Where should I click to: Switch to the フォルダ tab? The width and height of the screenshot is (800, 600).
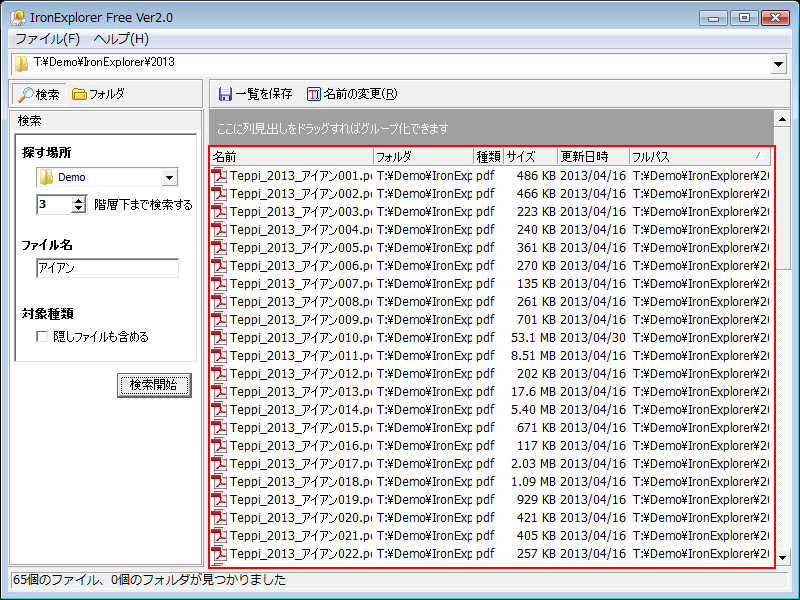tap(98, 94)
